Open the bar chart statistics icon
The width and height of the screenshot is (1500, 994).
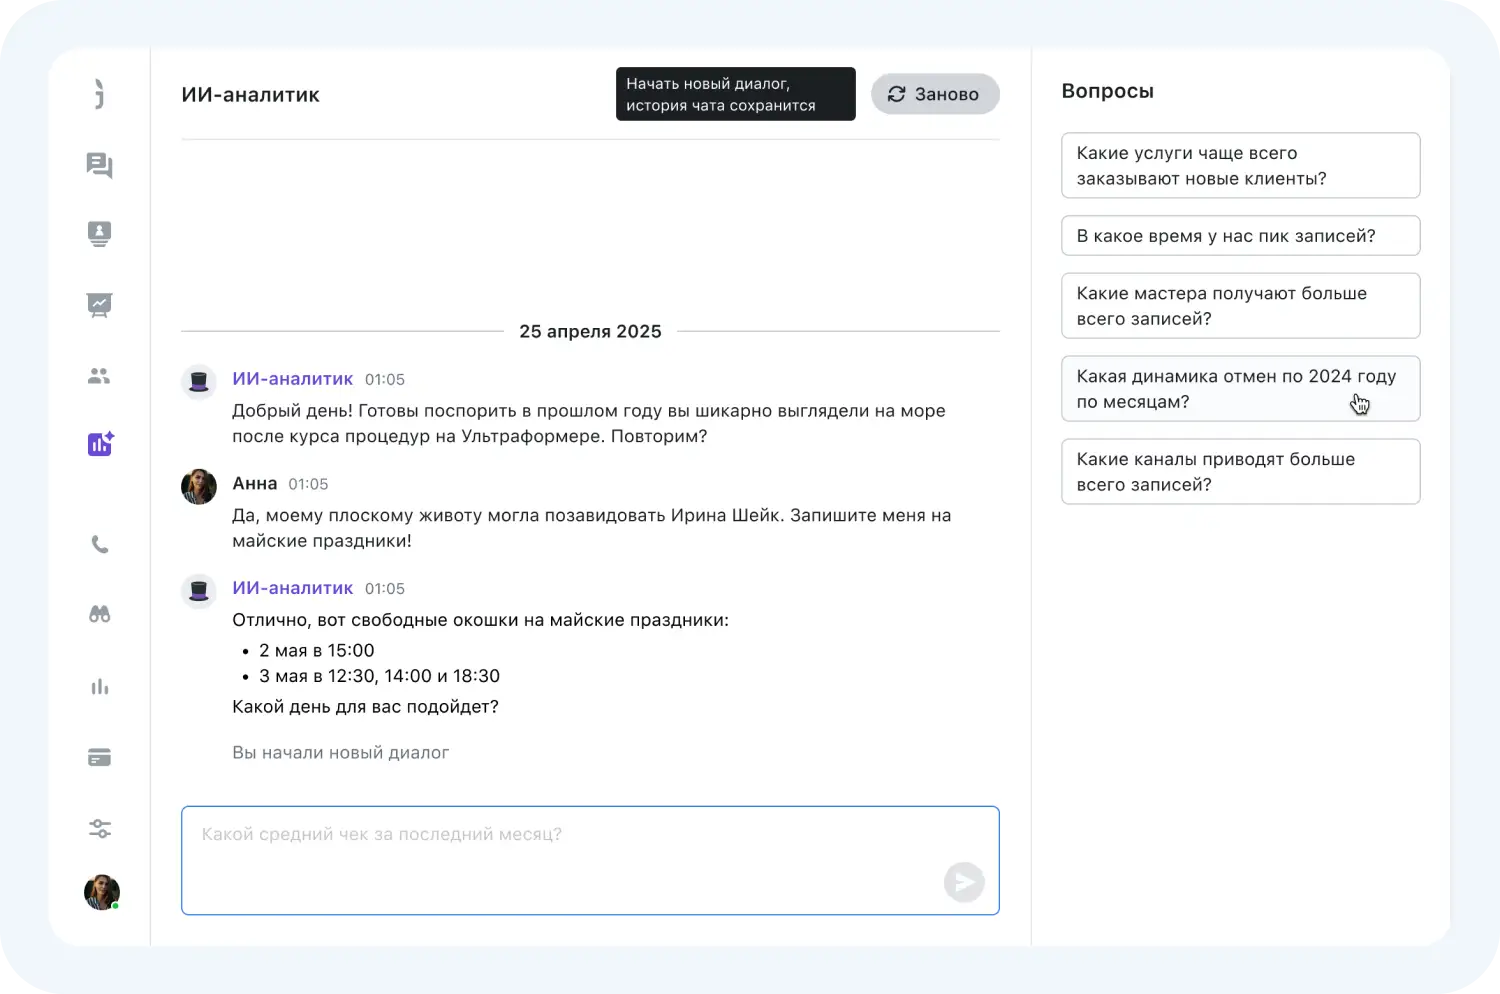pyautogui.click(x=100, y=687)
